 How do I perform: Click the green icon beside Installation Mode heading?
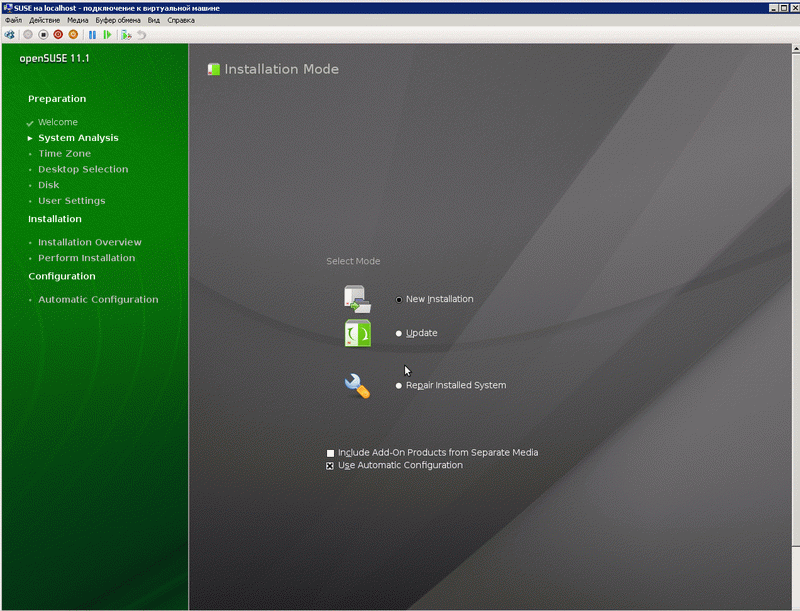tap(214, 69)
